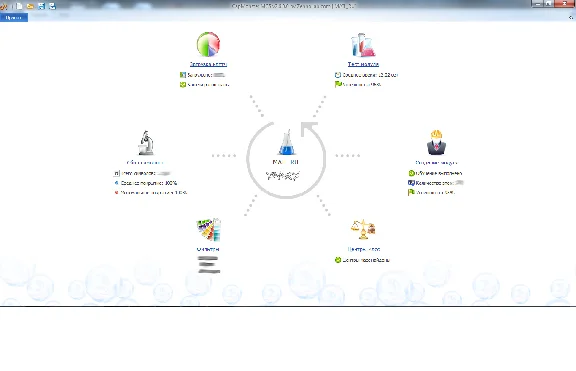This screenshot has height=371, width=576.
Task: Follow the link below the balance scales
Action: (364, 249)
